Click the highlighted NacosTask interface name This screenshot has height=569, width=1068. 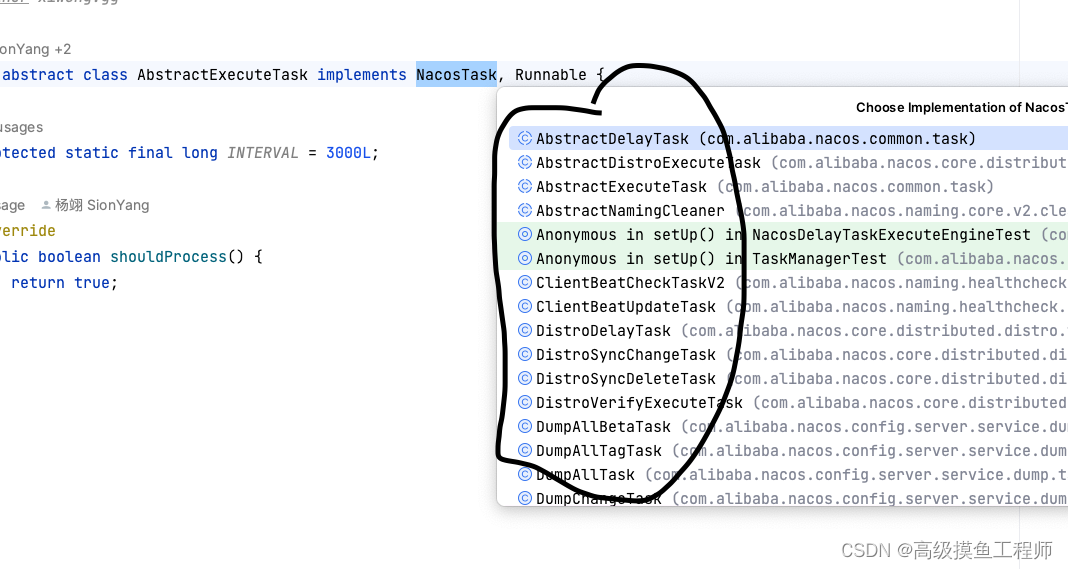pos(456,74)
